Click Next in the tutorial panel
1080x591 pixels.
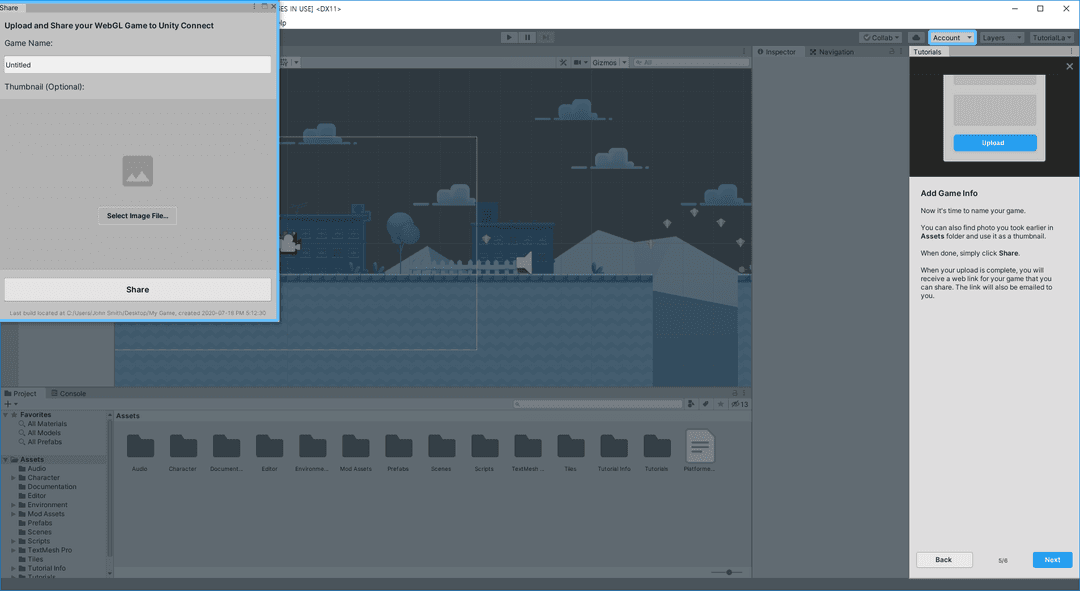(x=1052, y=560)
